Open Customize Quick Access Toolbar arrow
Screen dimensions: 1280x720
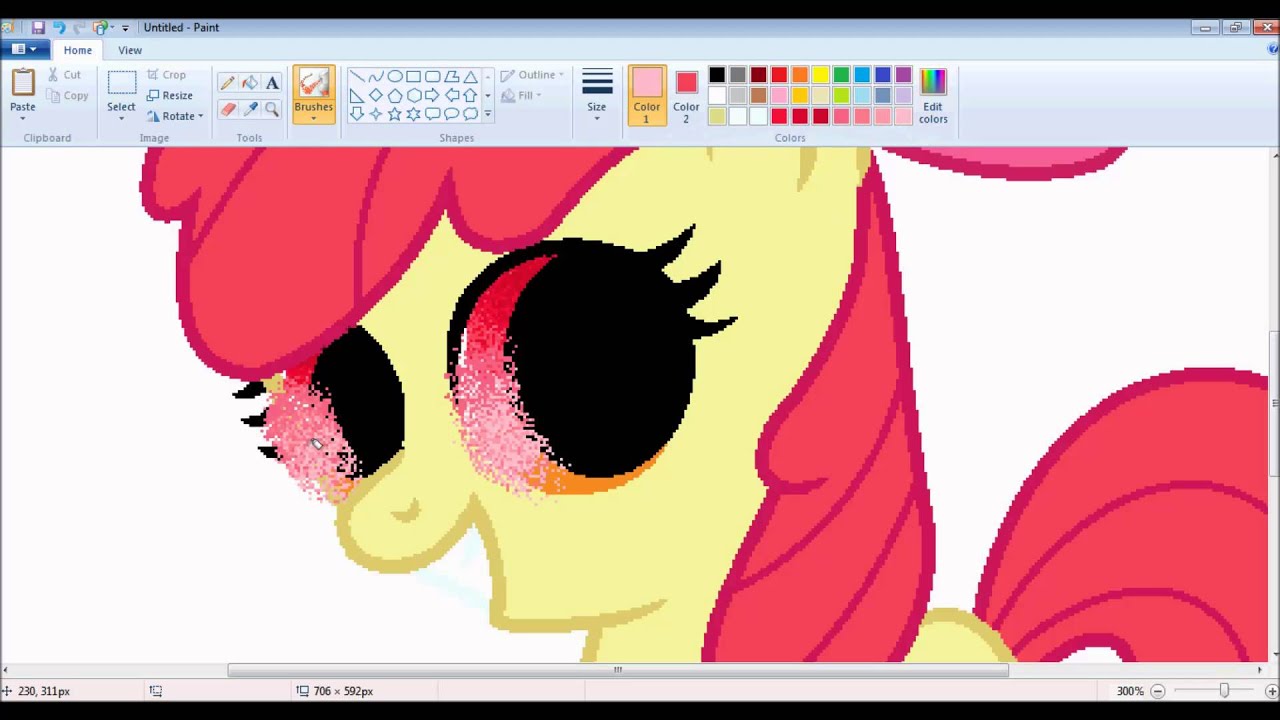click(x=125, y=28)
